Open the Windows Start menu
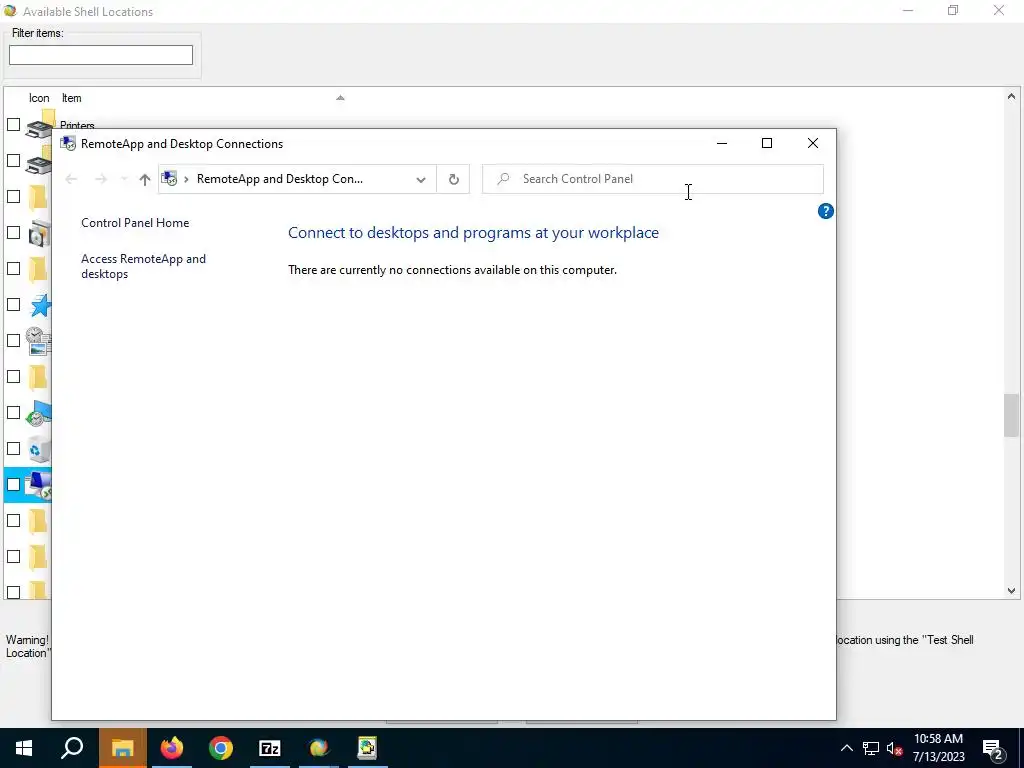Image resolution: width=1024 pixels, height=768 pixels. [24, 748]
